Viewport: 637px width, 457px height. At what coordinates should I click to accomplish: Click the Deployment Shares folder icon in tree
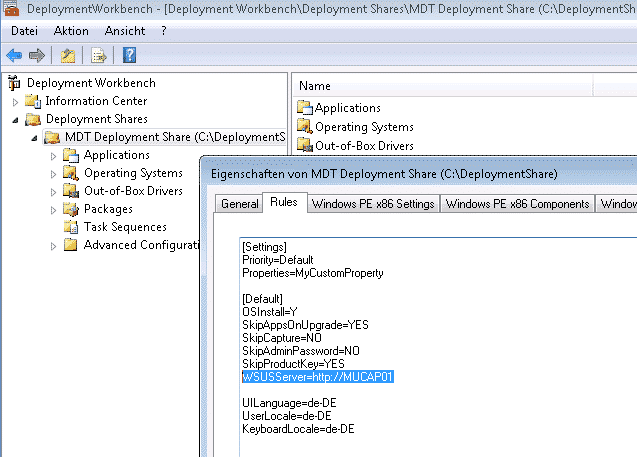tap(33, 119)
